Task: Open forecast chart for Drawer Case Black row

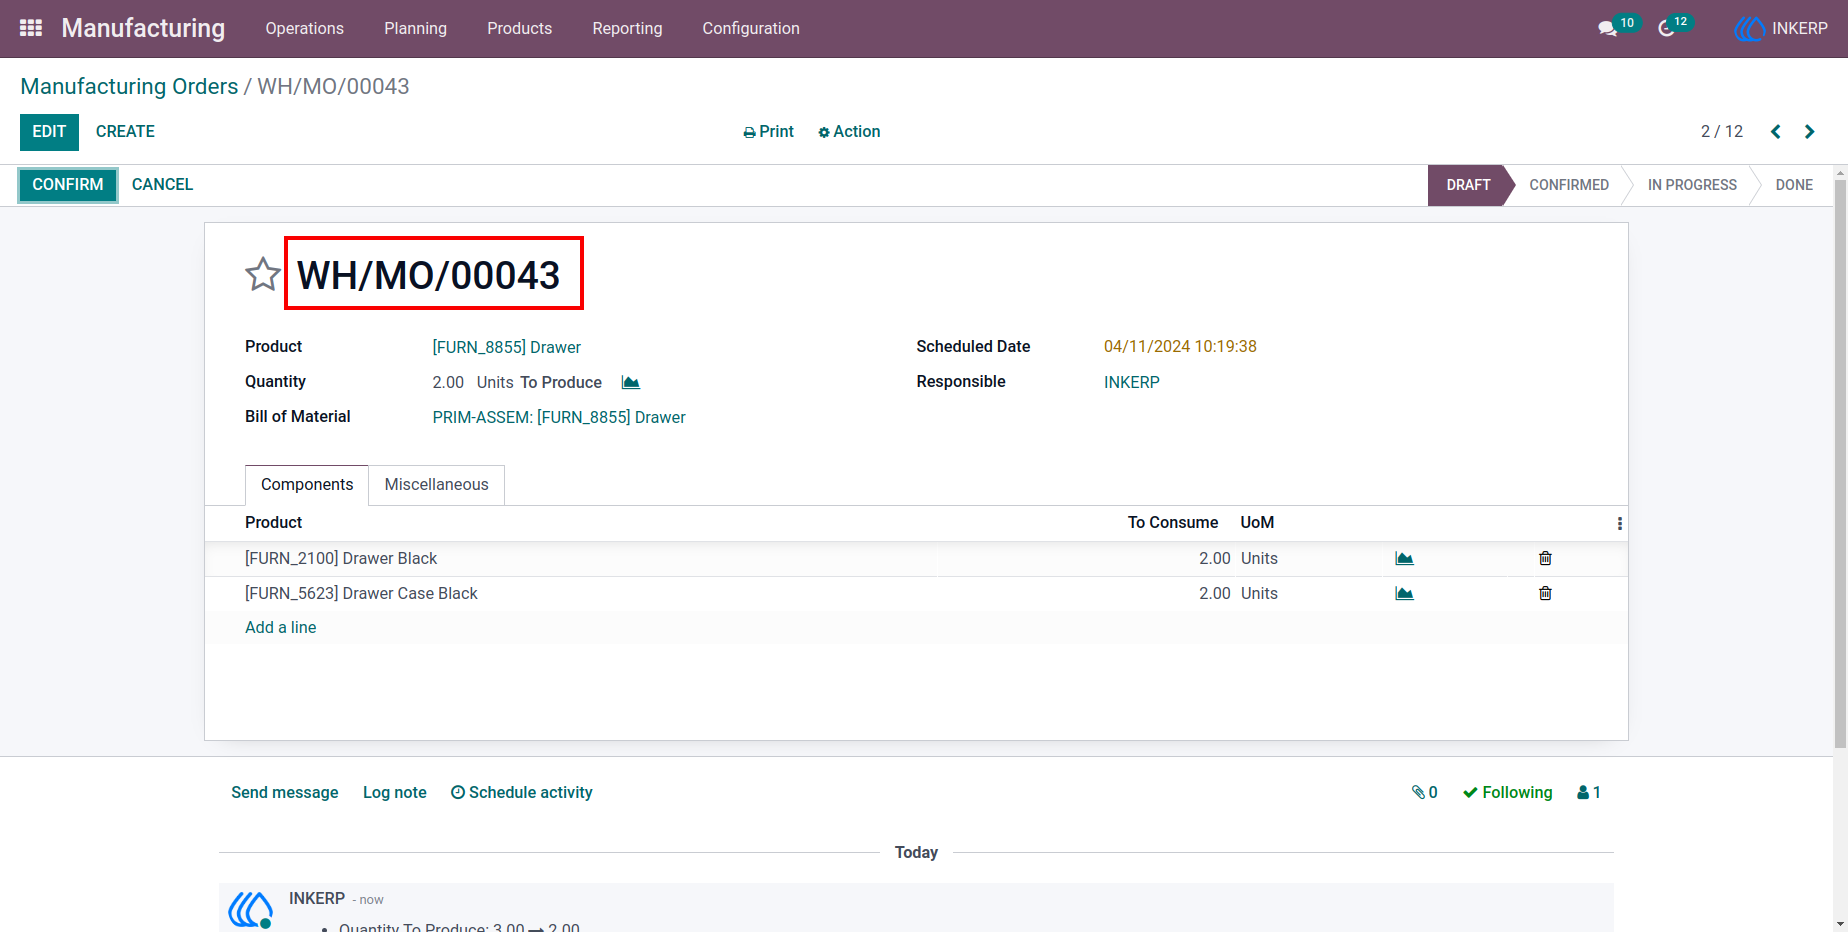Action: 1404,593
